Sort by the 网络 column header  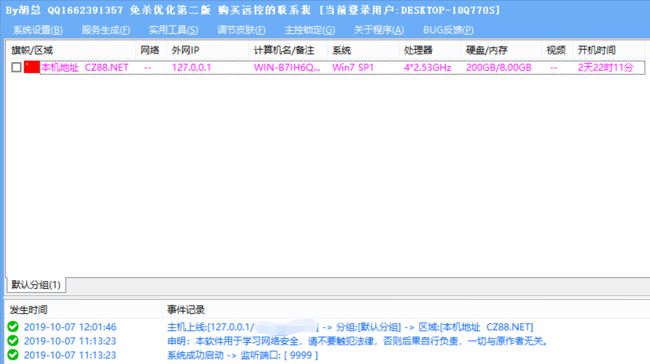(x=150, y=50)
